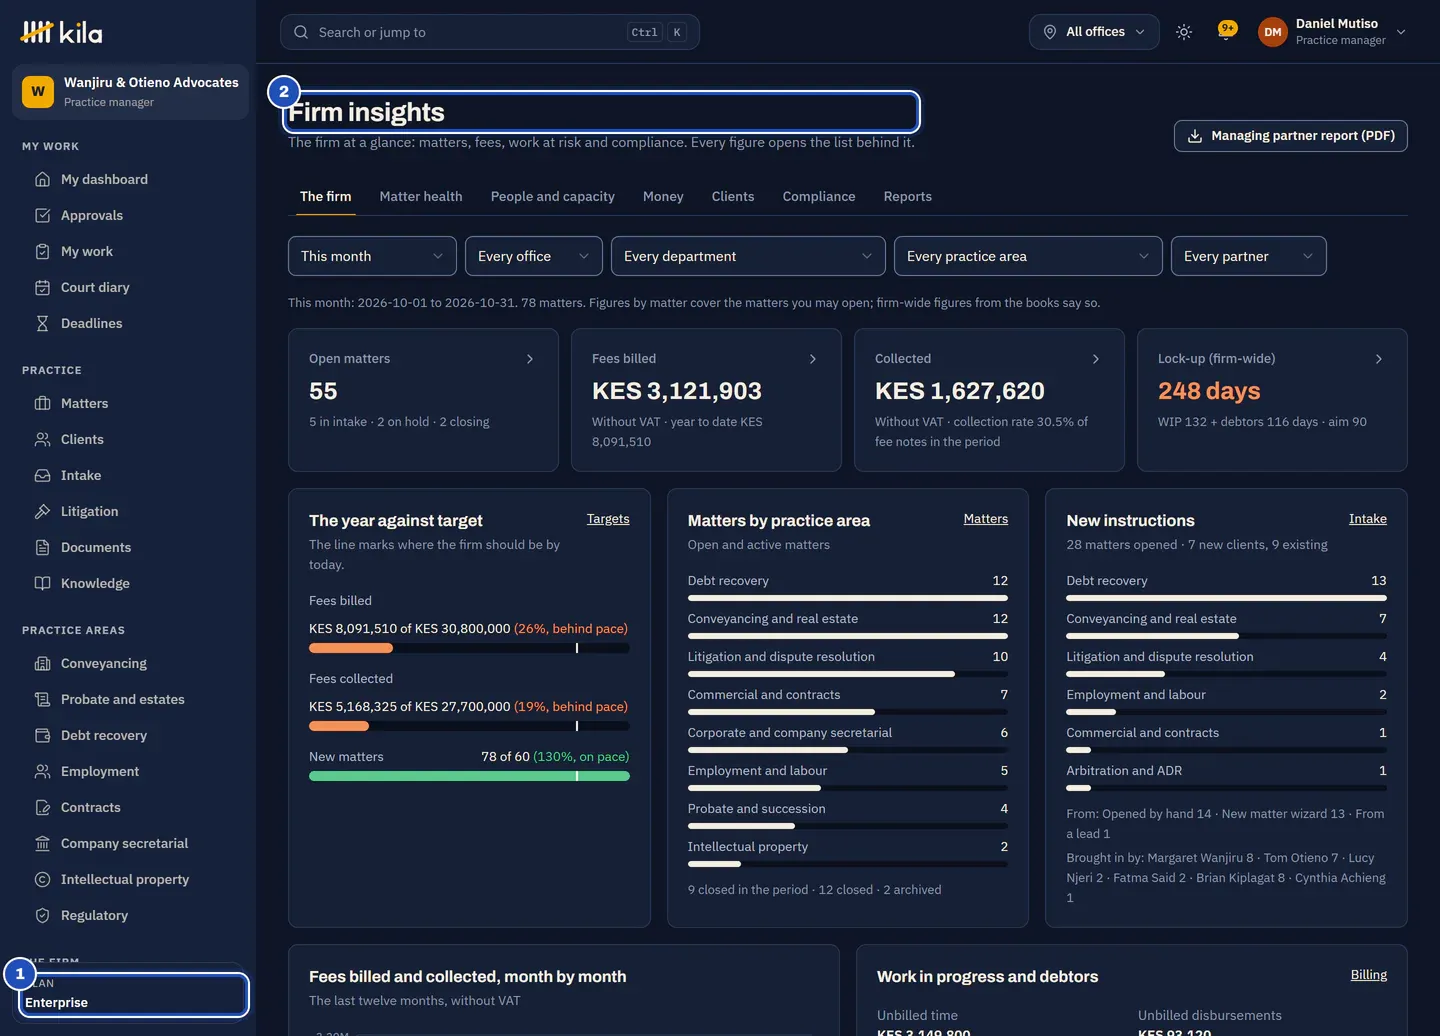The height and width of the screenshot is (1036, 1440).
Task: Open Intake inbox icon
Action: coord(42,475)
